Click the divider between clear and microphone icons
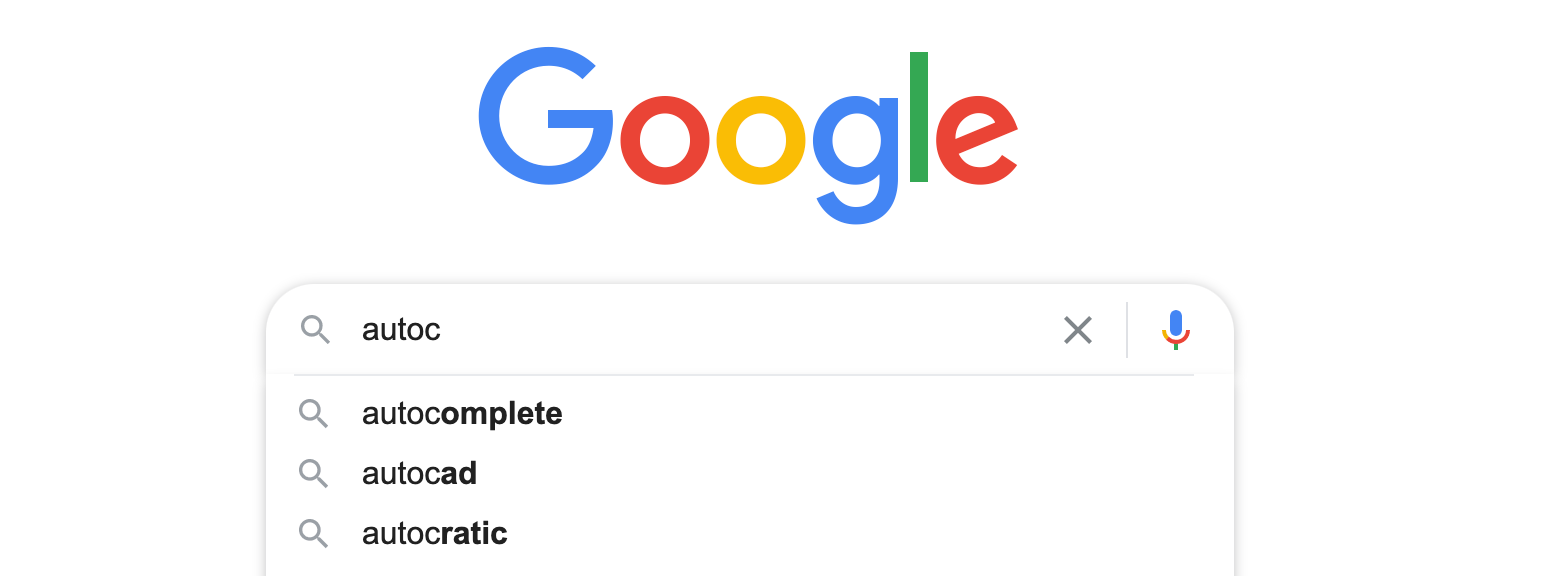 coord(1126,330)
